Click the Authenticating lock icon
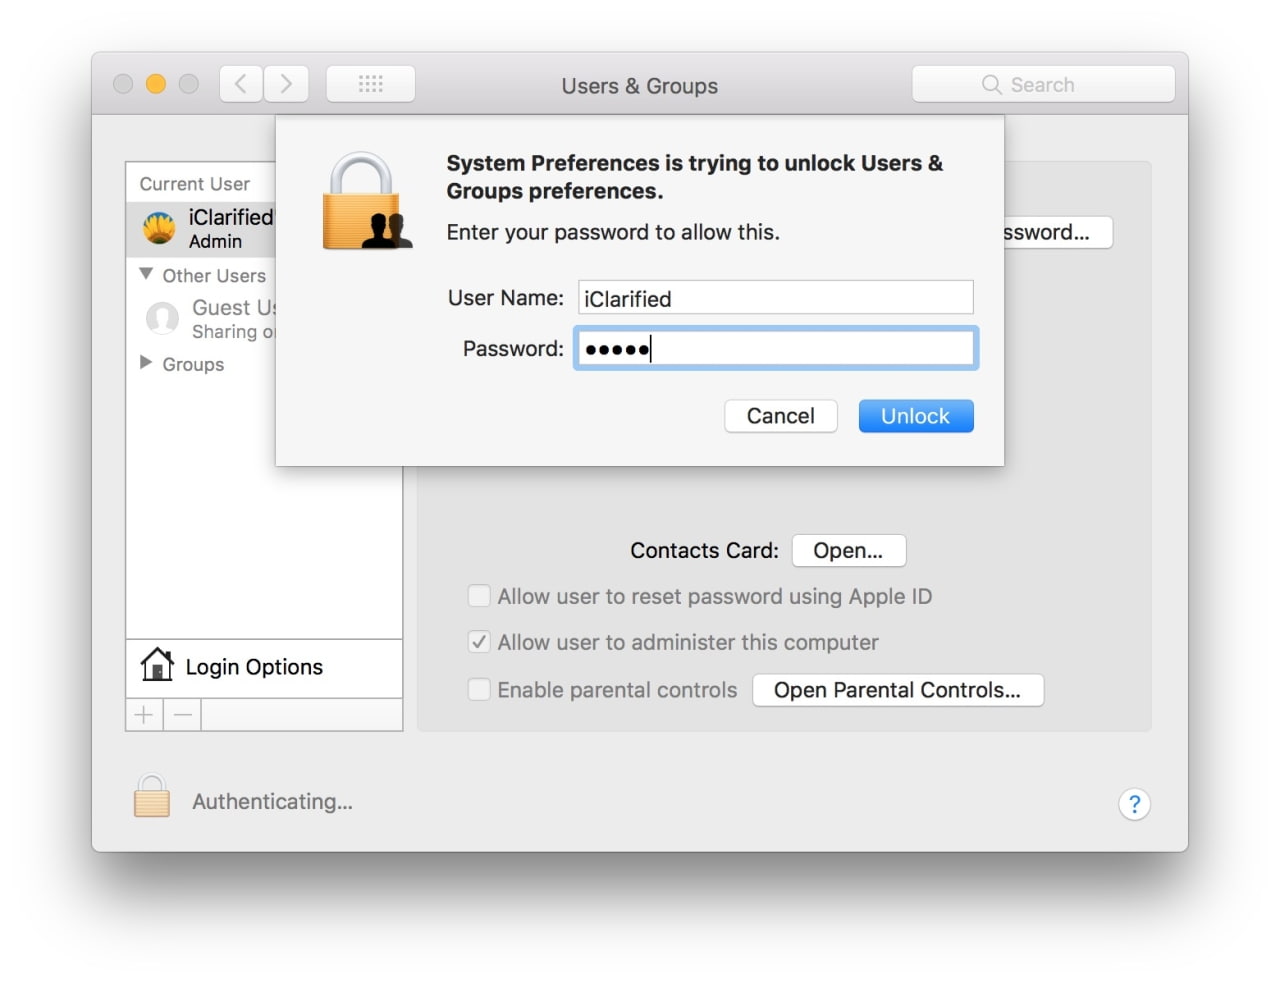The height and width of the screenshot is (983, 1280). [x=151, y=795]
